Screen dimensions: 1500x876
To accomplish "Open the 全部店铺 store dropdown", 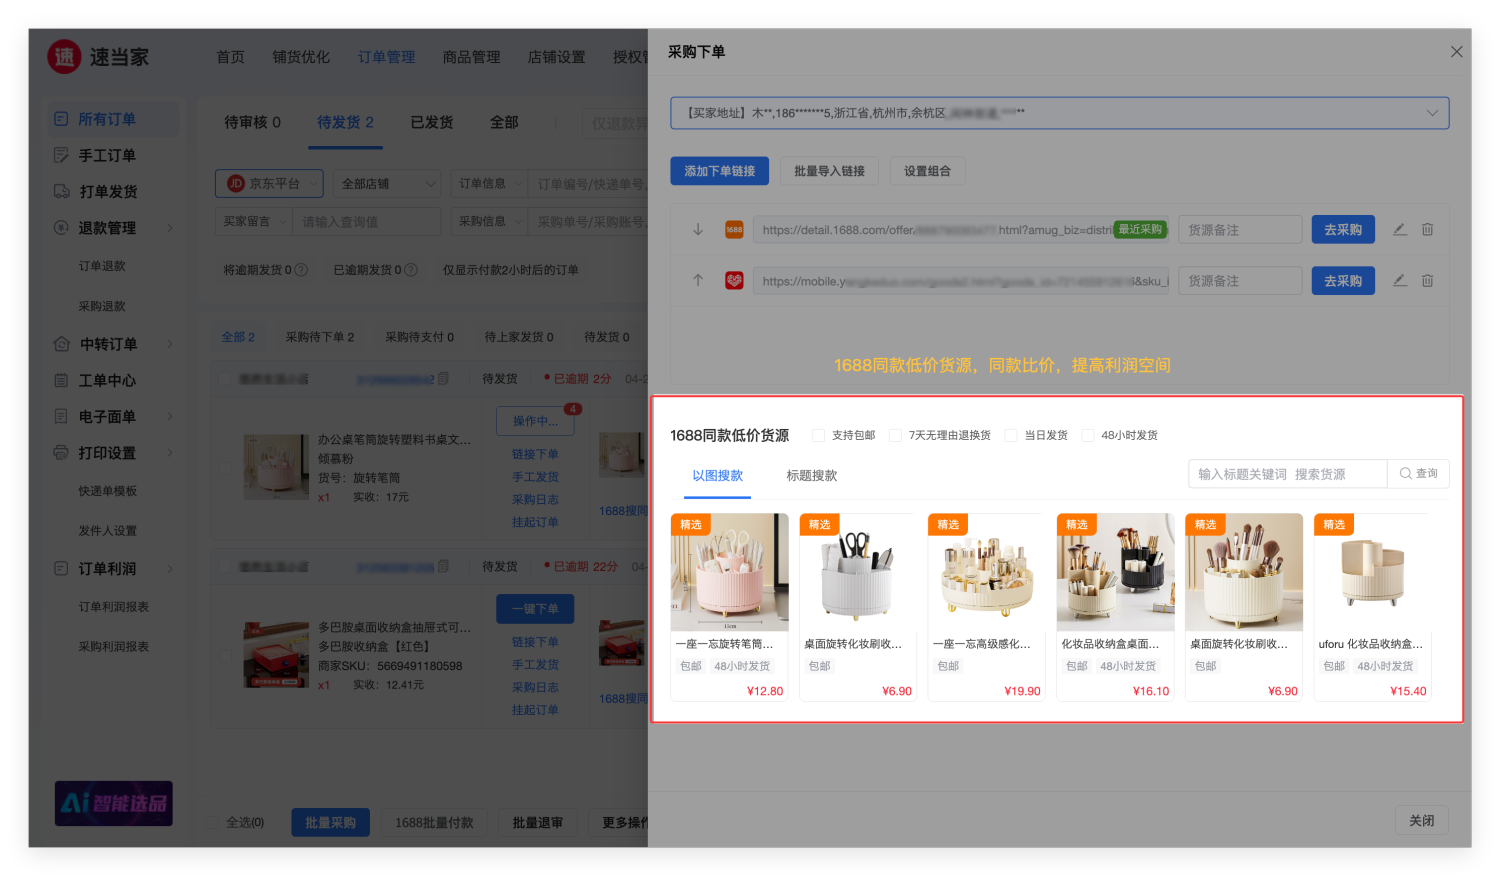I will point(388,184).
